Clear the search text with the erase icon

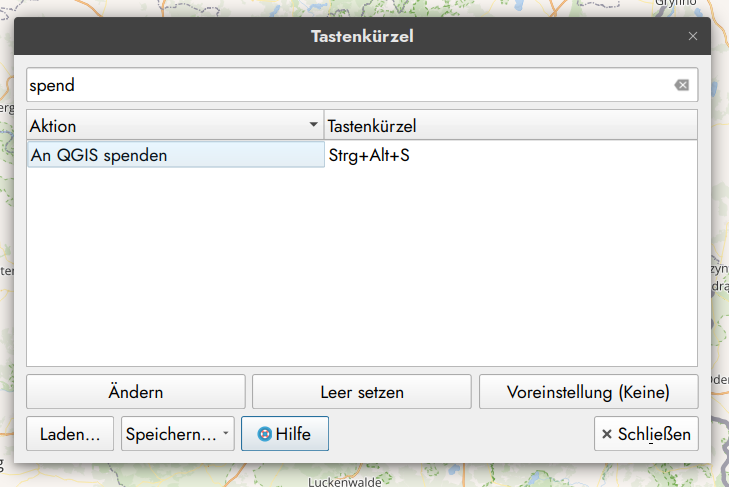(x=682, y=85)
